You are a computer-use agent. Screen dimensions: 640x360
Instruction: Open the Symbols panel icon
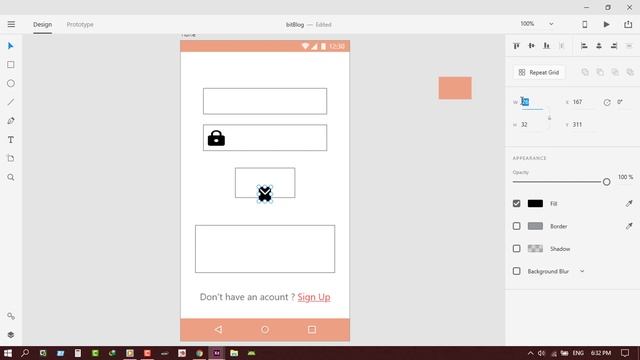click(11, 316)
